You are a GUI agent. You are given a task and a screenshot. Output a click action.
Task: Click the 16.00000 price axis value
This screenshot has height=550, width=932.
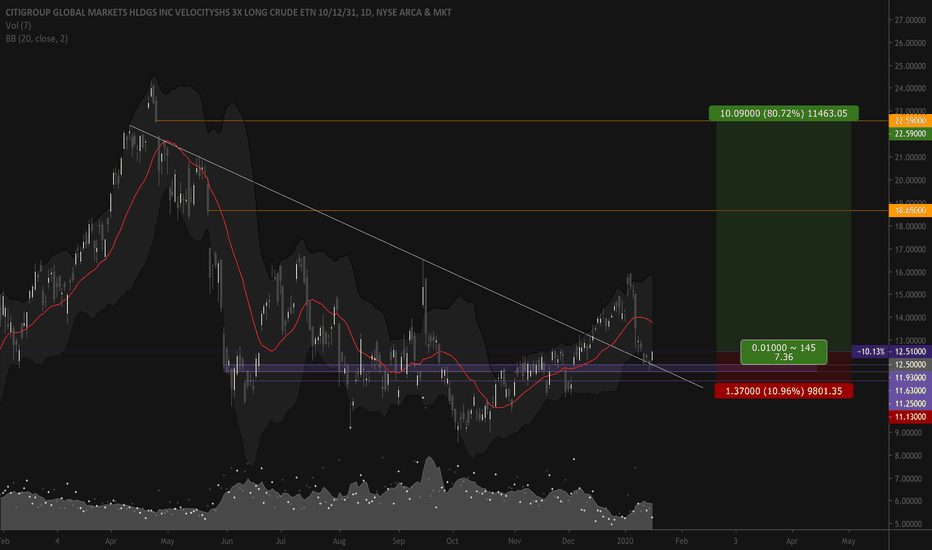[x=911, y=272]
